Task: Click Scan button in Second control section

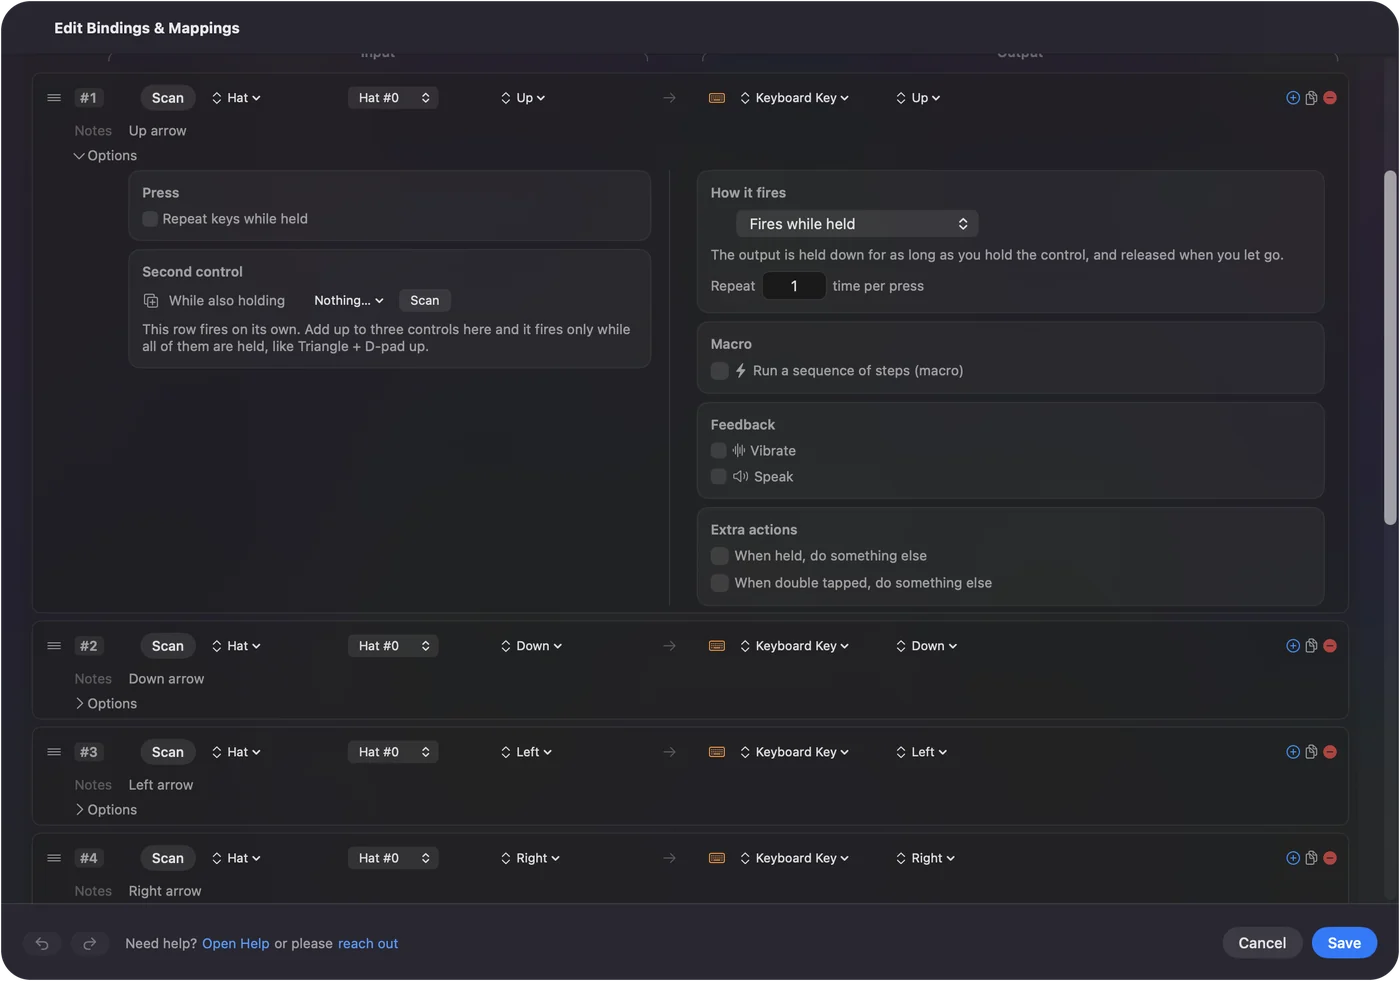Action: 425,301
